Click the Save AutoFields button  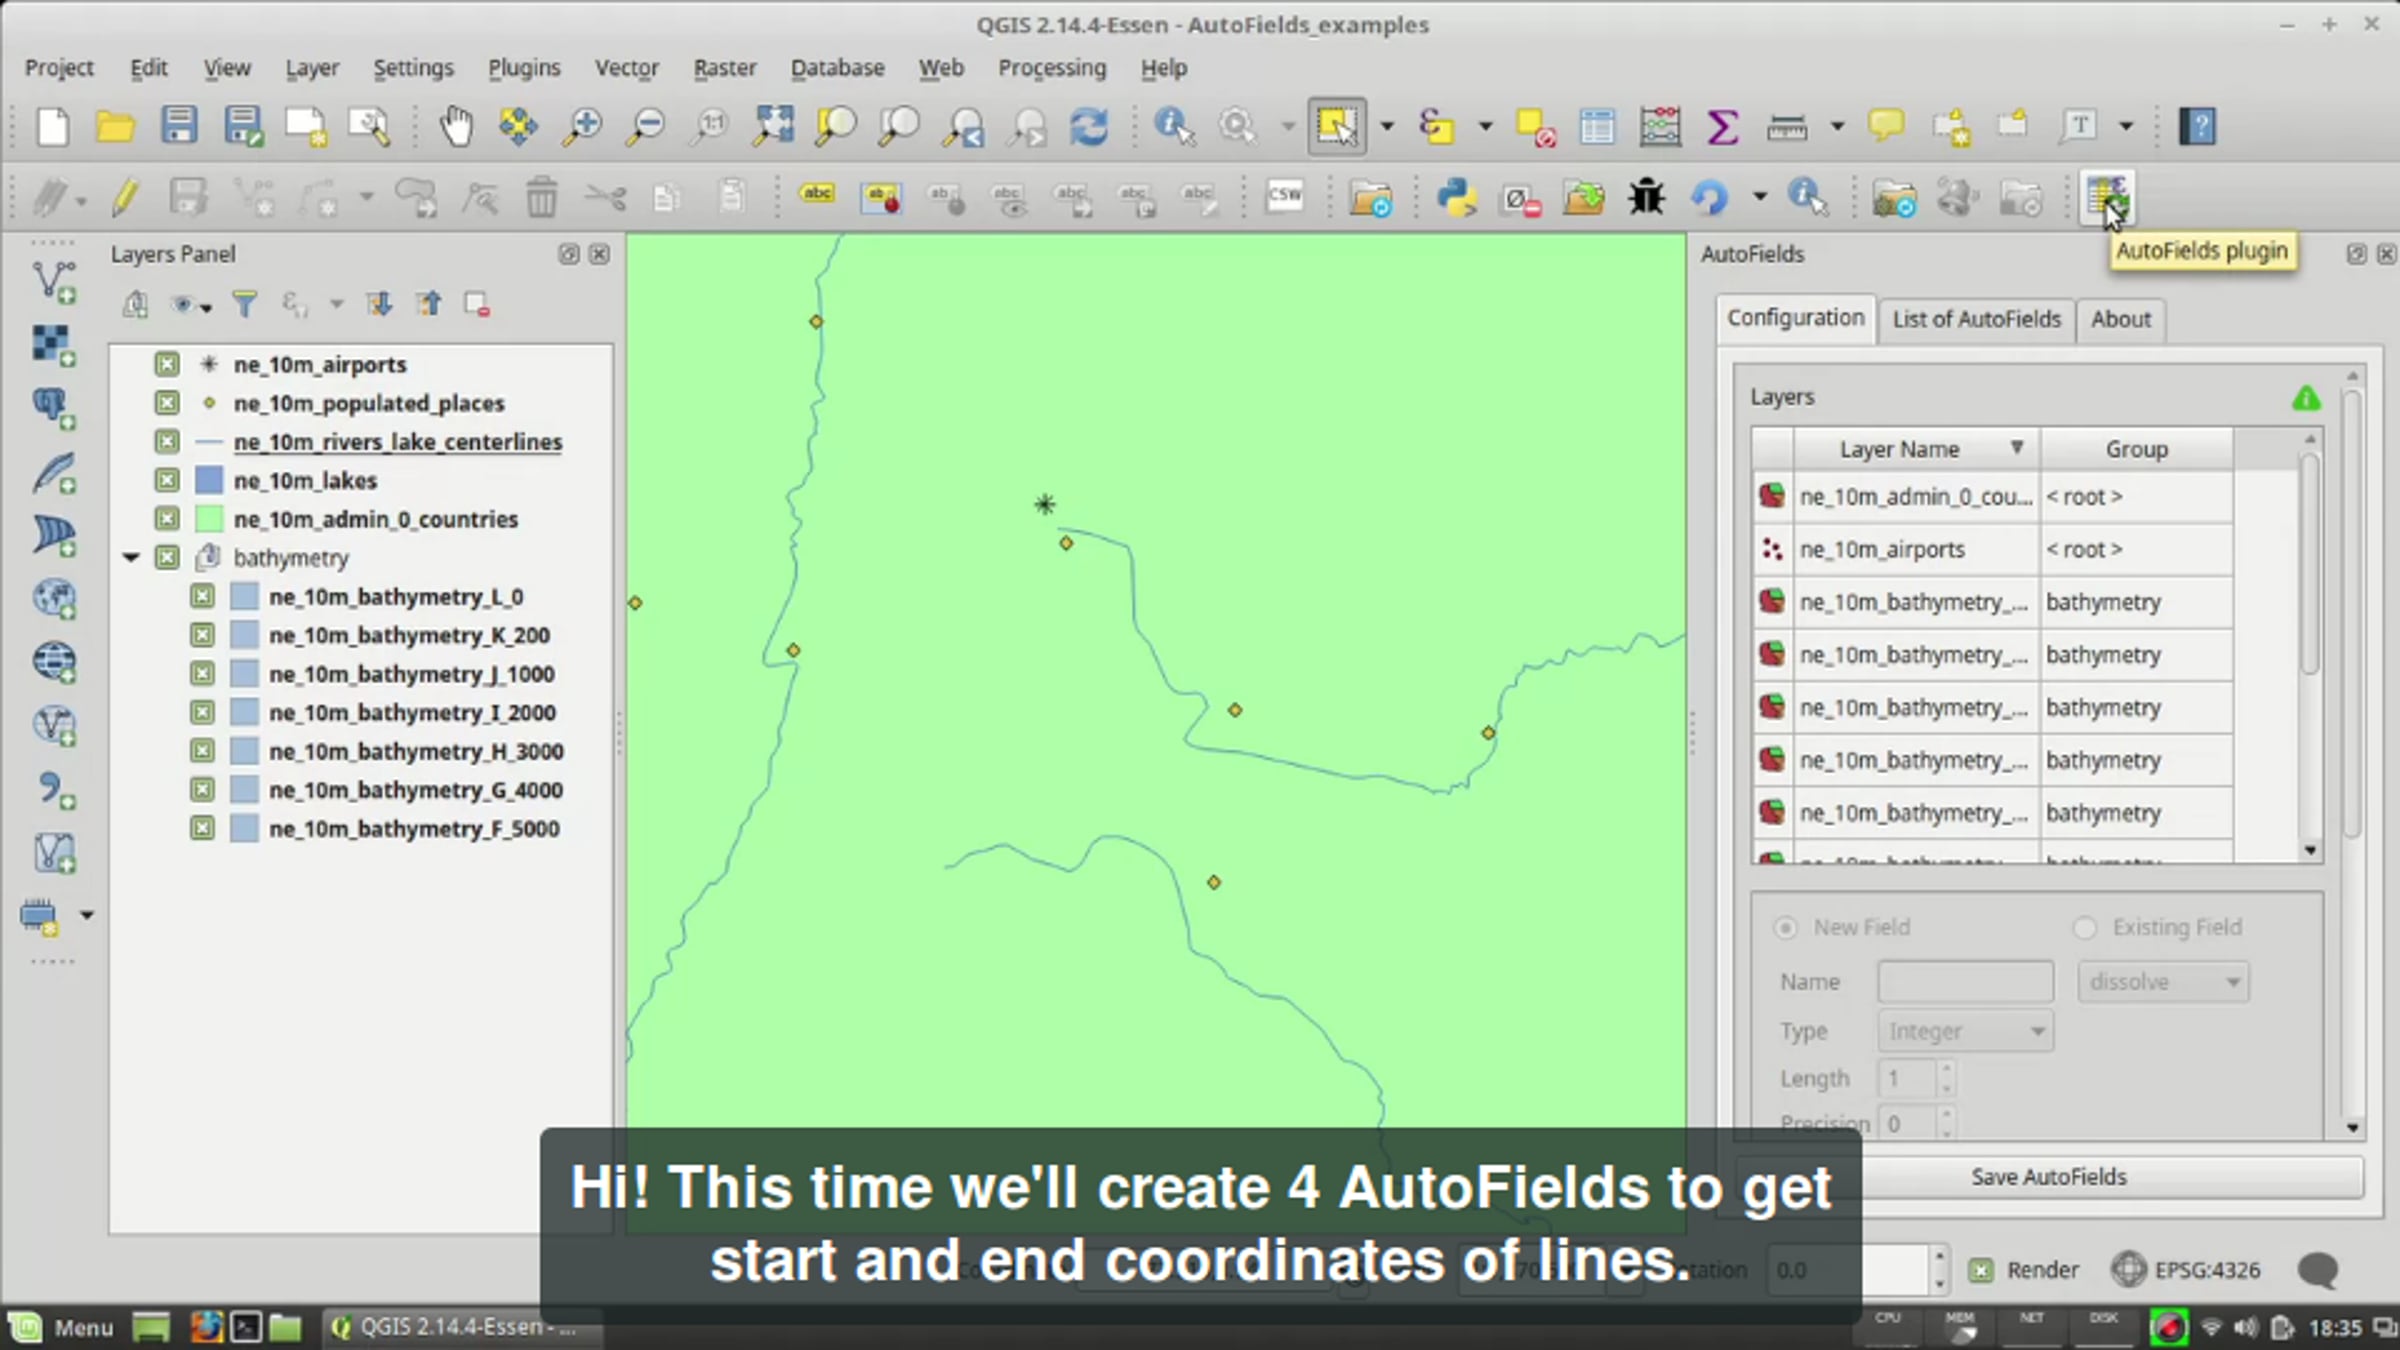2048,1177
